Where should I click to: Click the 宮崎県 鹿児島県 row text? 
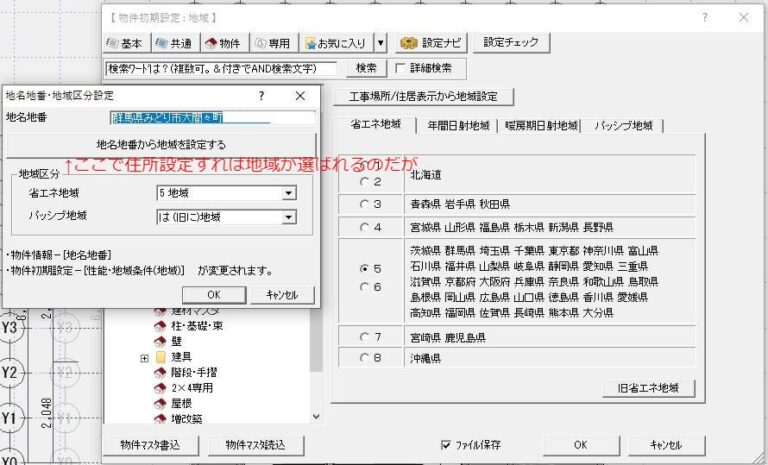point(448,337)
